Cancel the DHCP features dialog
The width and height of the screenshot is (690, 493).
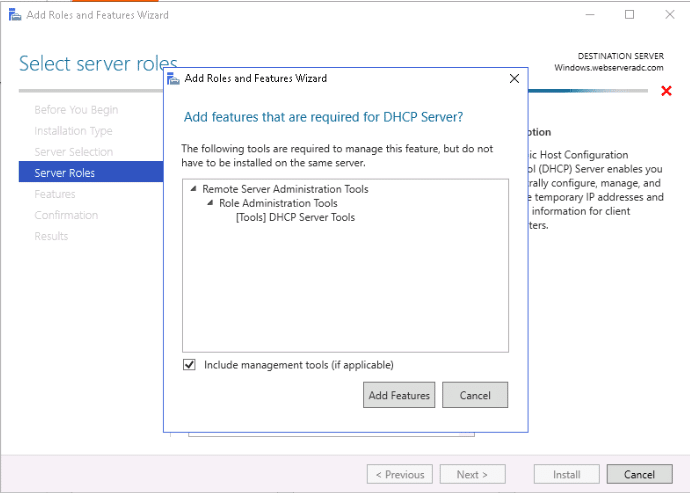pos(475,395)
